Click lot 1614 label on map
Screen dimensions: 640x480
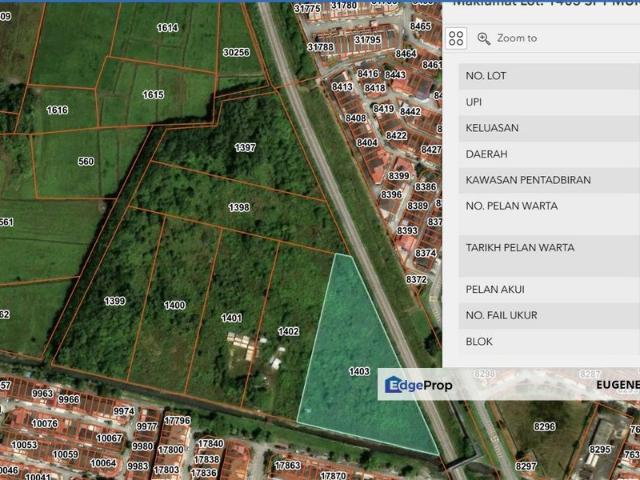tap(167, 27)
